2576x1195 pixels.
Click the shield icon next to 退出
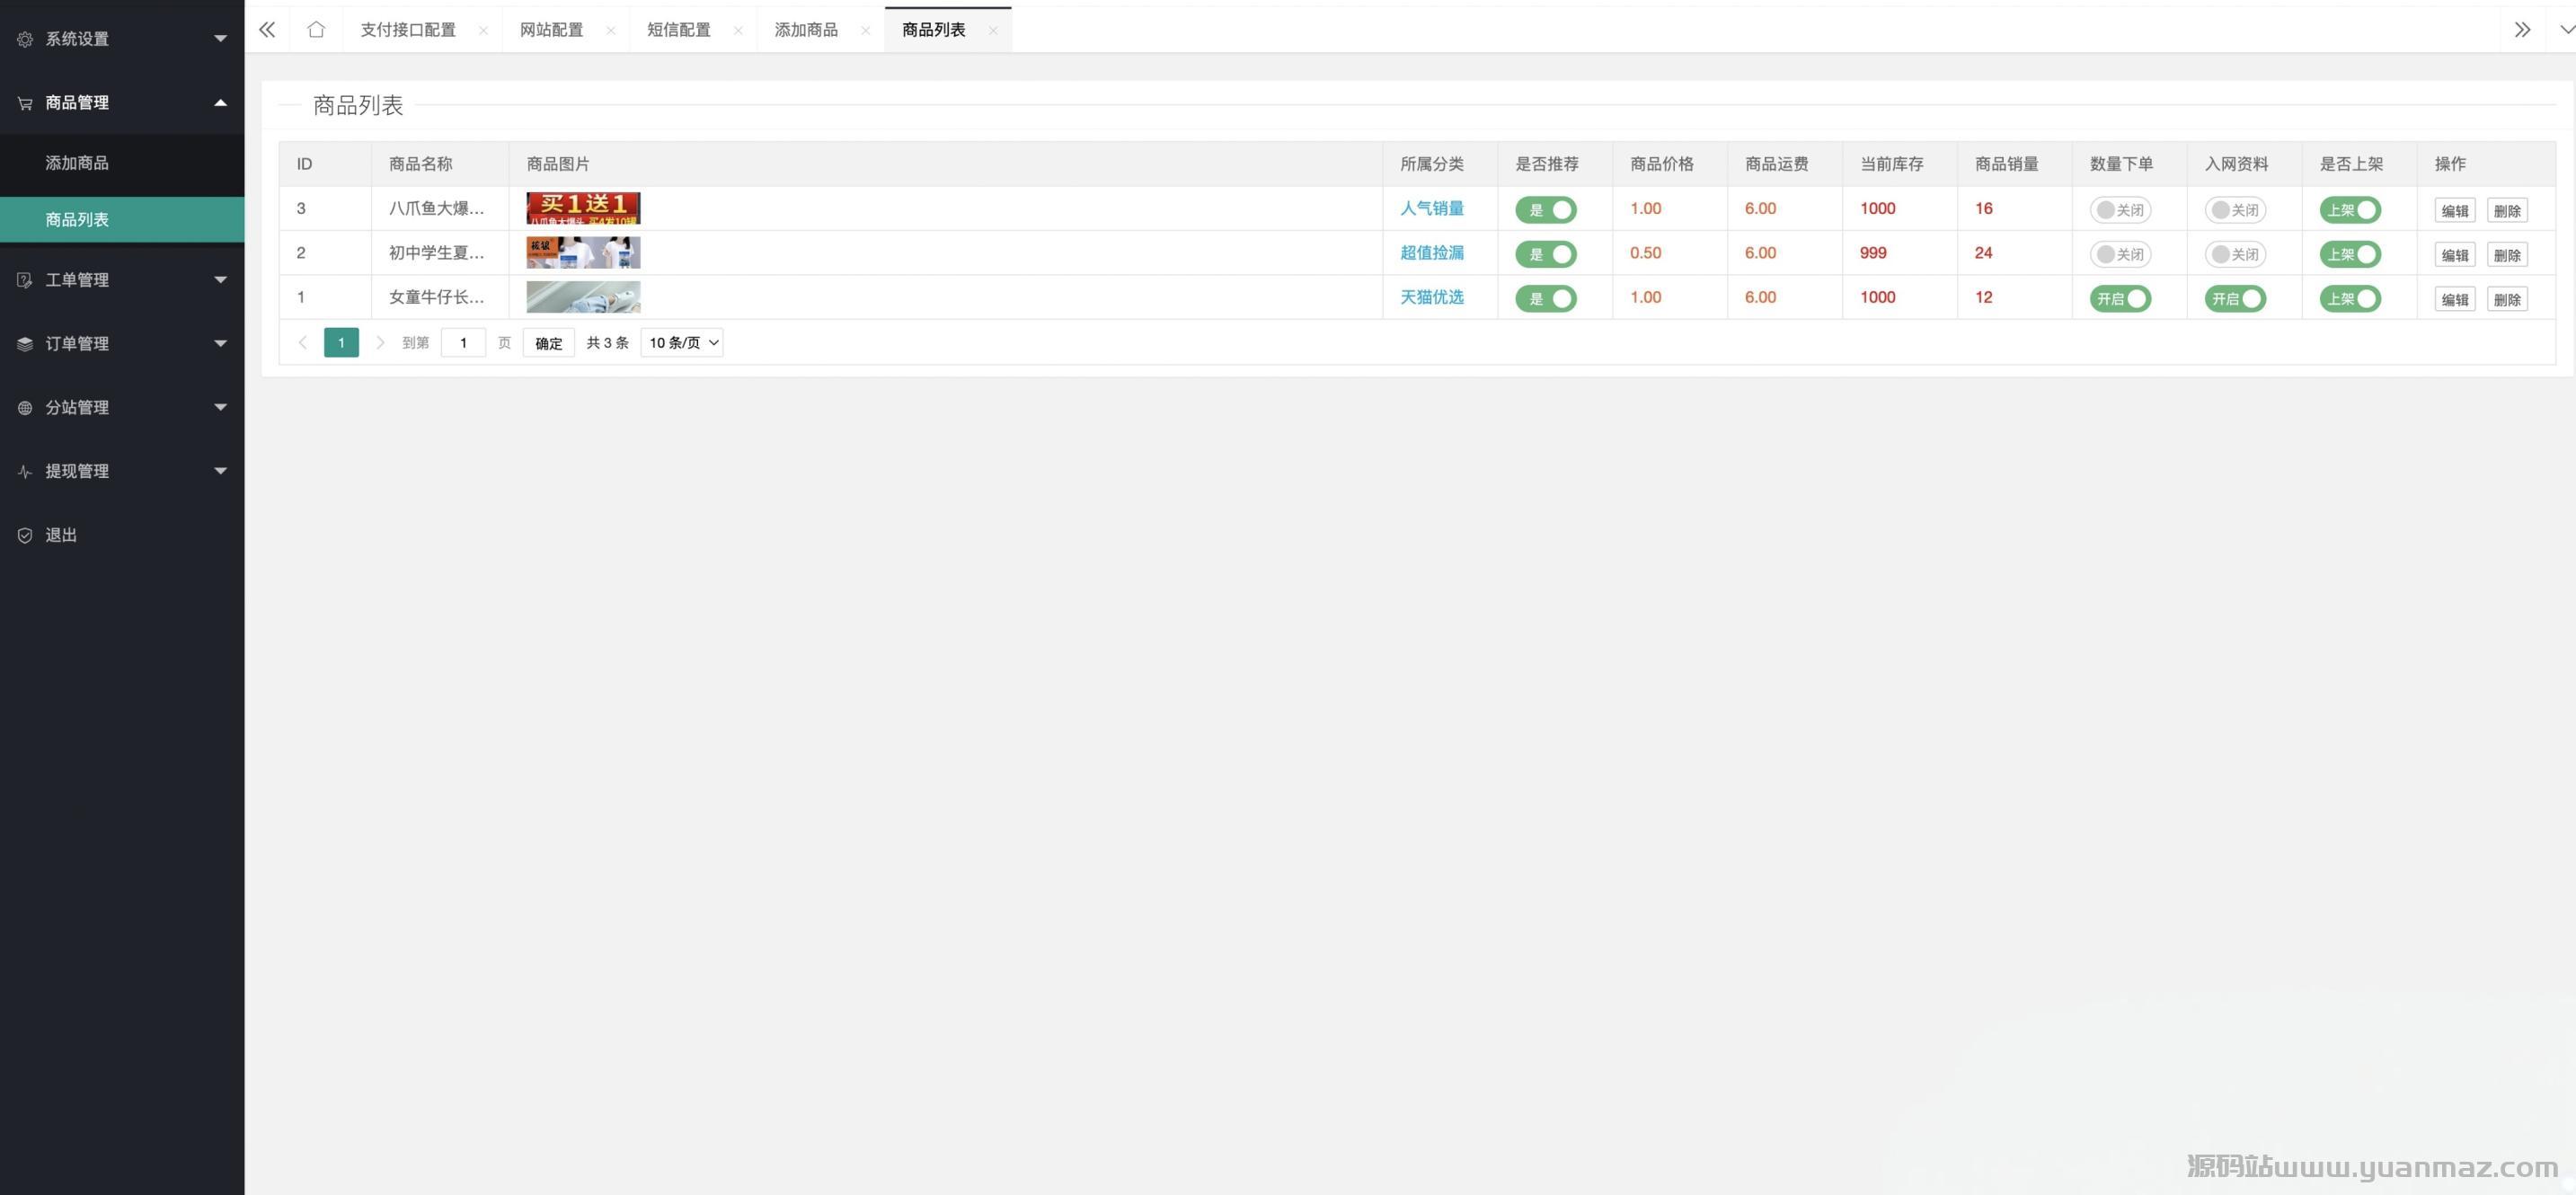[x=25, y=535]
